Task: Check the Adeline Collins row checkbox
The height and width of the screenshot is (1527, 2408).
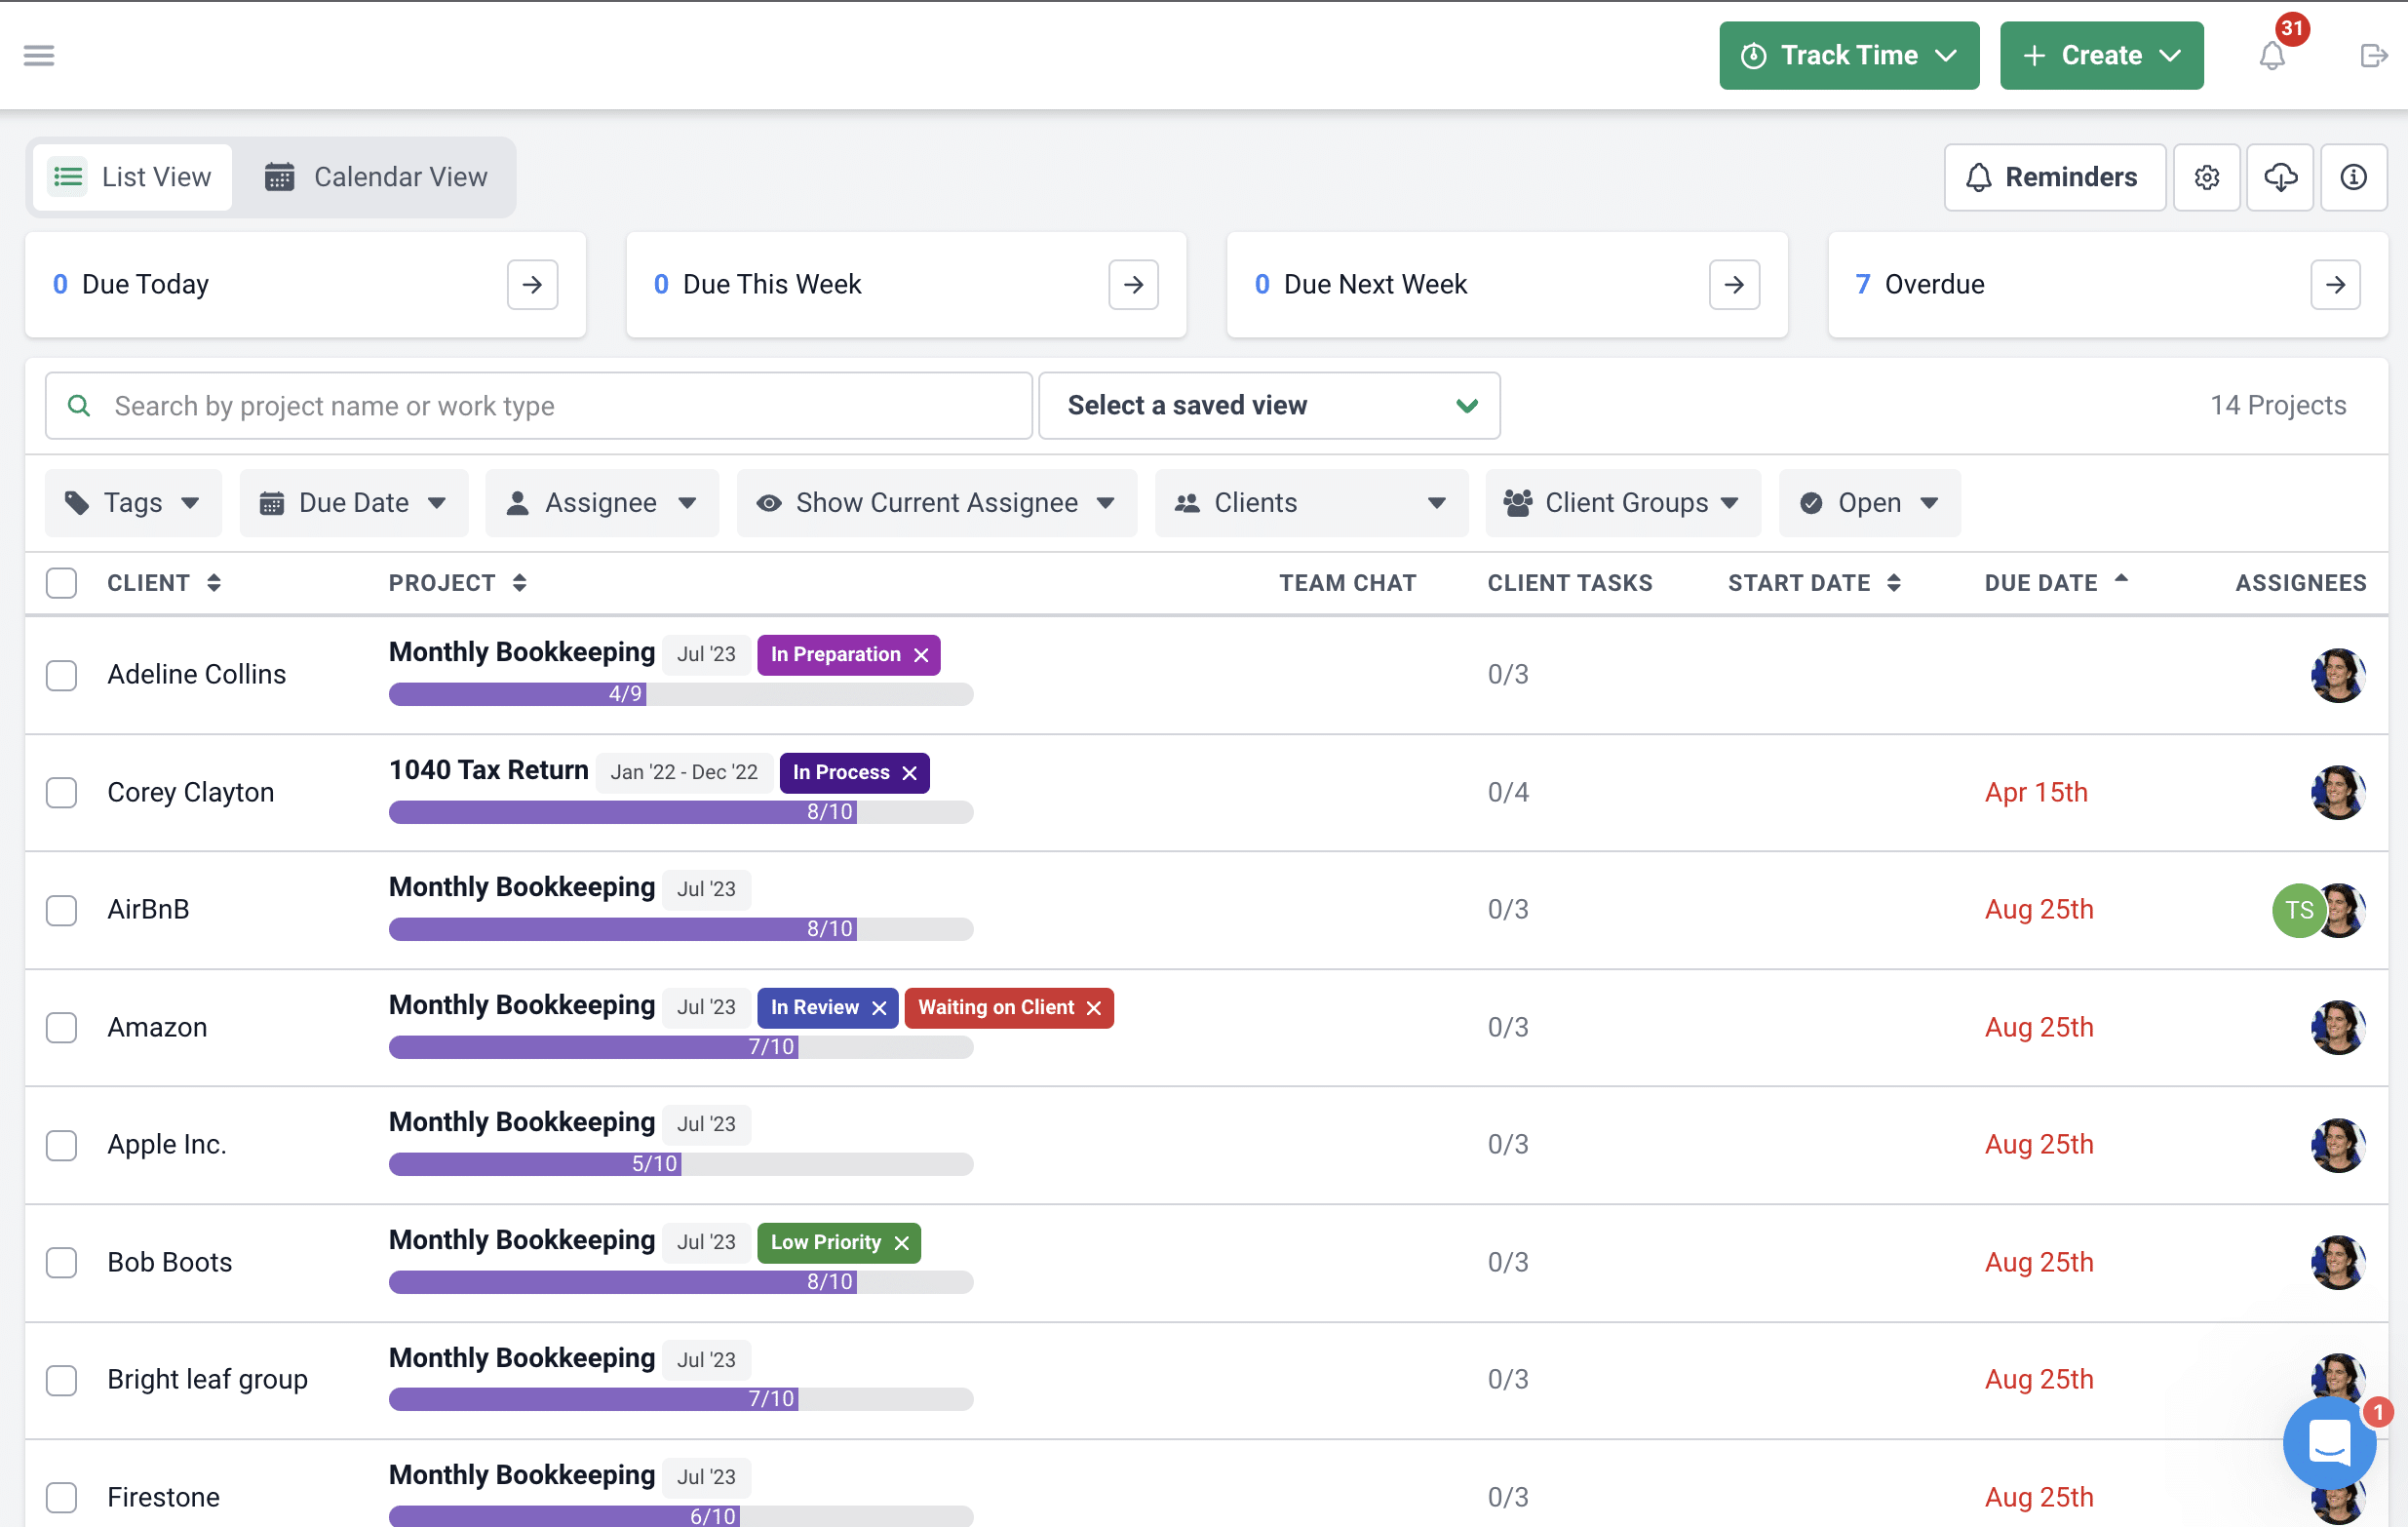Action: pyautogui.click(x=61, y=675)
